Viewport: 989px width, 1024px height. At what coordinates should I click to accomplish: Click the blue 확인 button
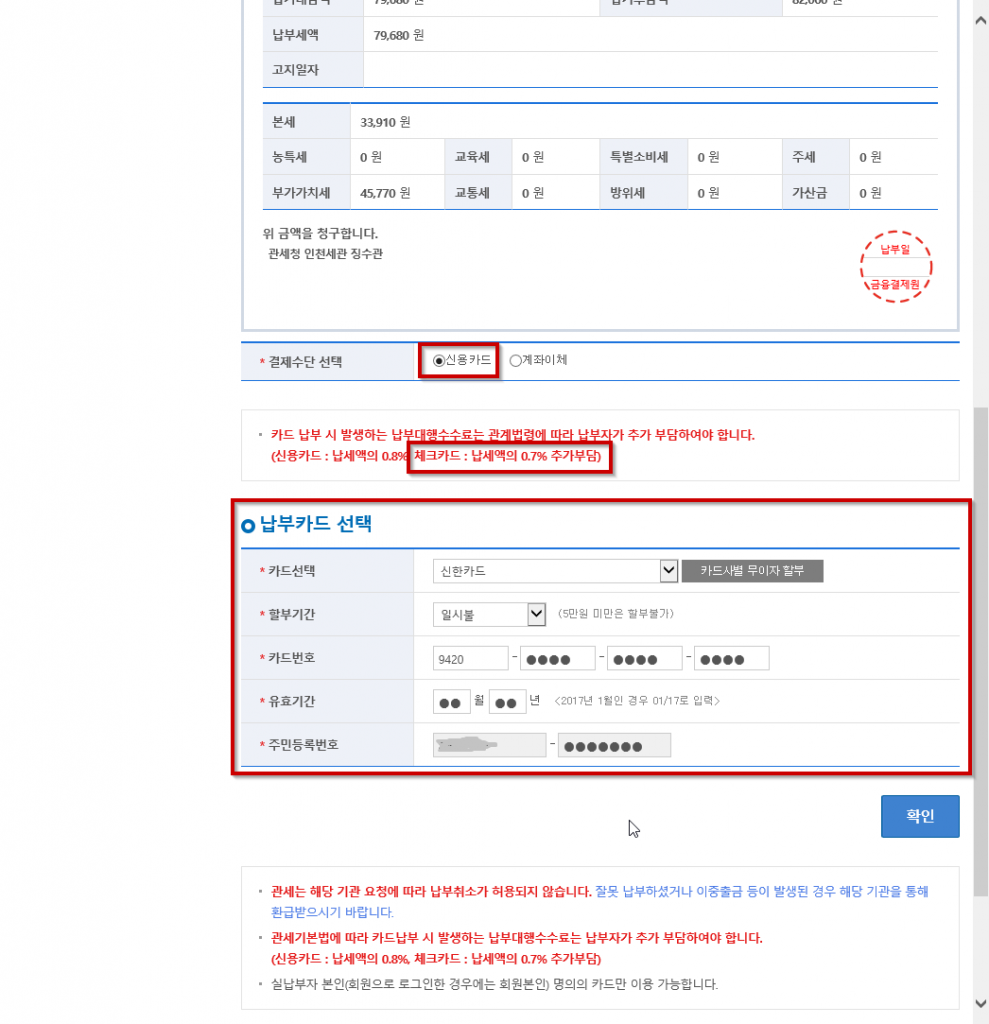point(919,816)
